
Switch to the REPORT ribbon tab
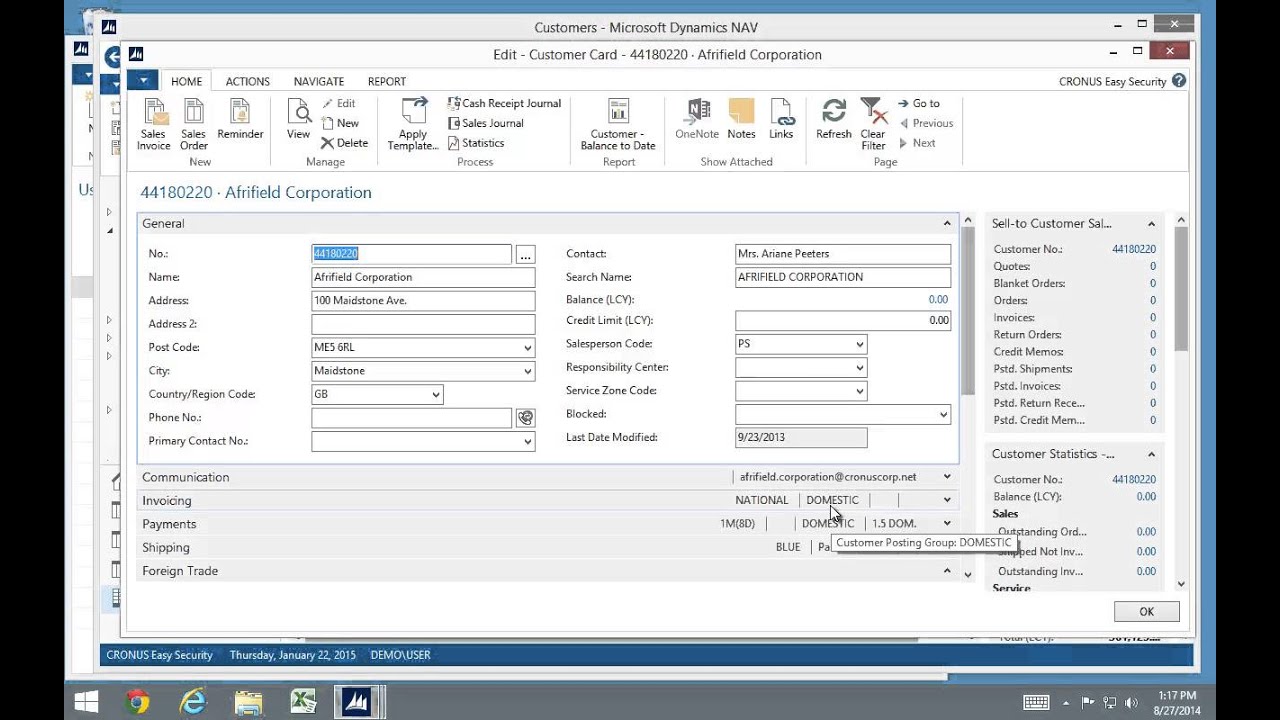(x=386, y=81)
